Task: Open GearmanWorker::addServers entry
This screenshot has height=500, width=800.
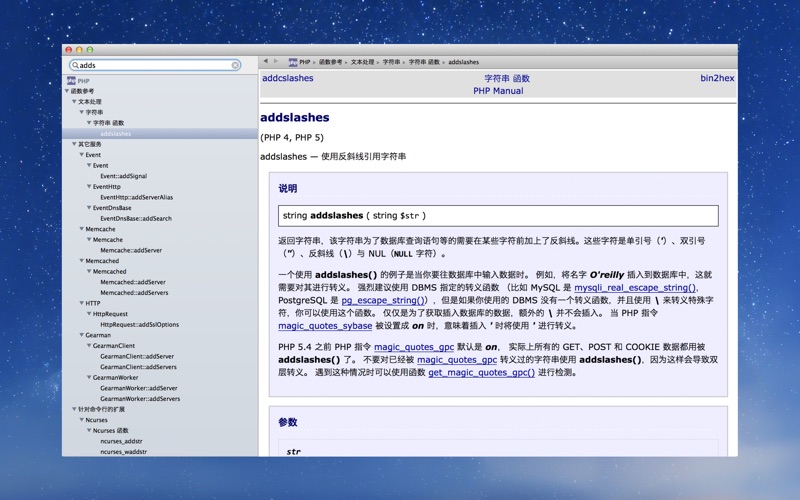Action: point(140,399)
